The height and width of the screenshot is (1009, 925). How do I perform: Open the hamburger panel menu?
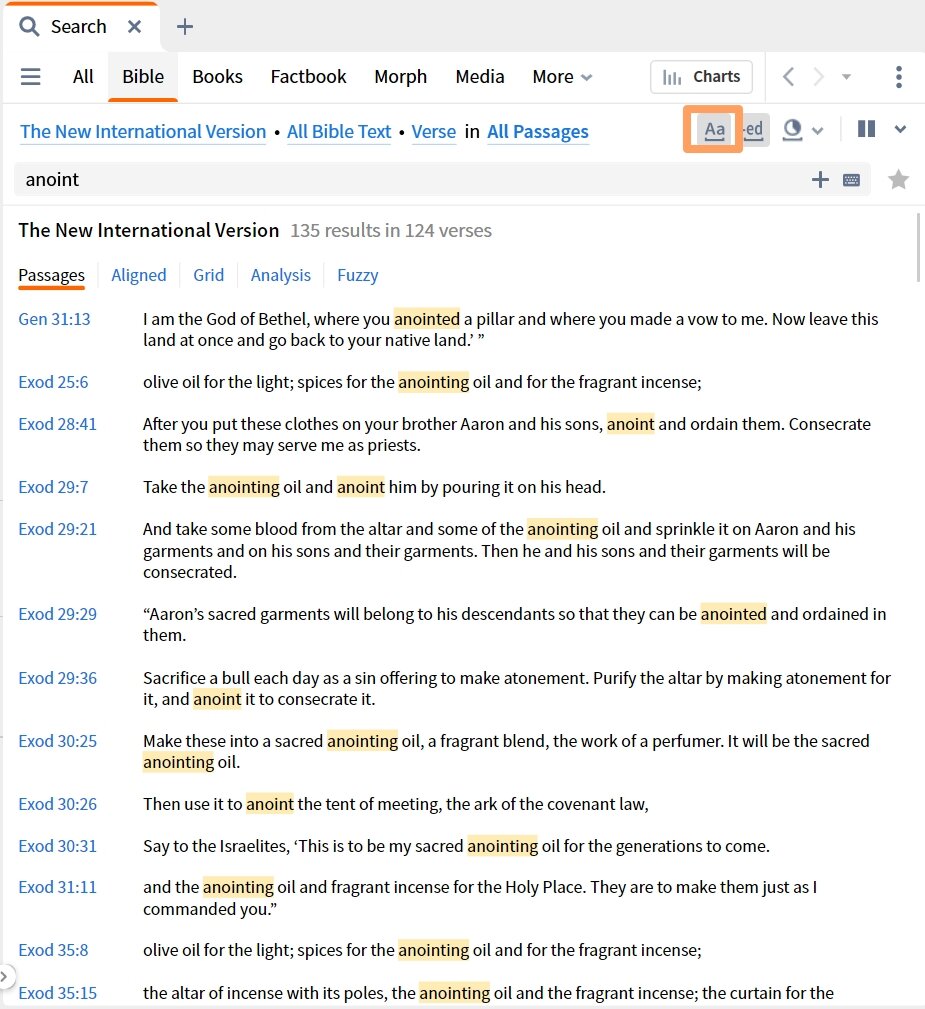30,77
